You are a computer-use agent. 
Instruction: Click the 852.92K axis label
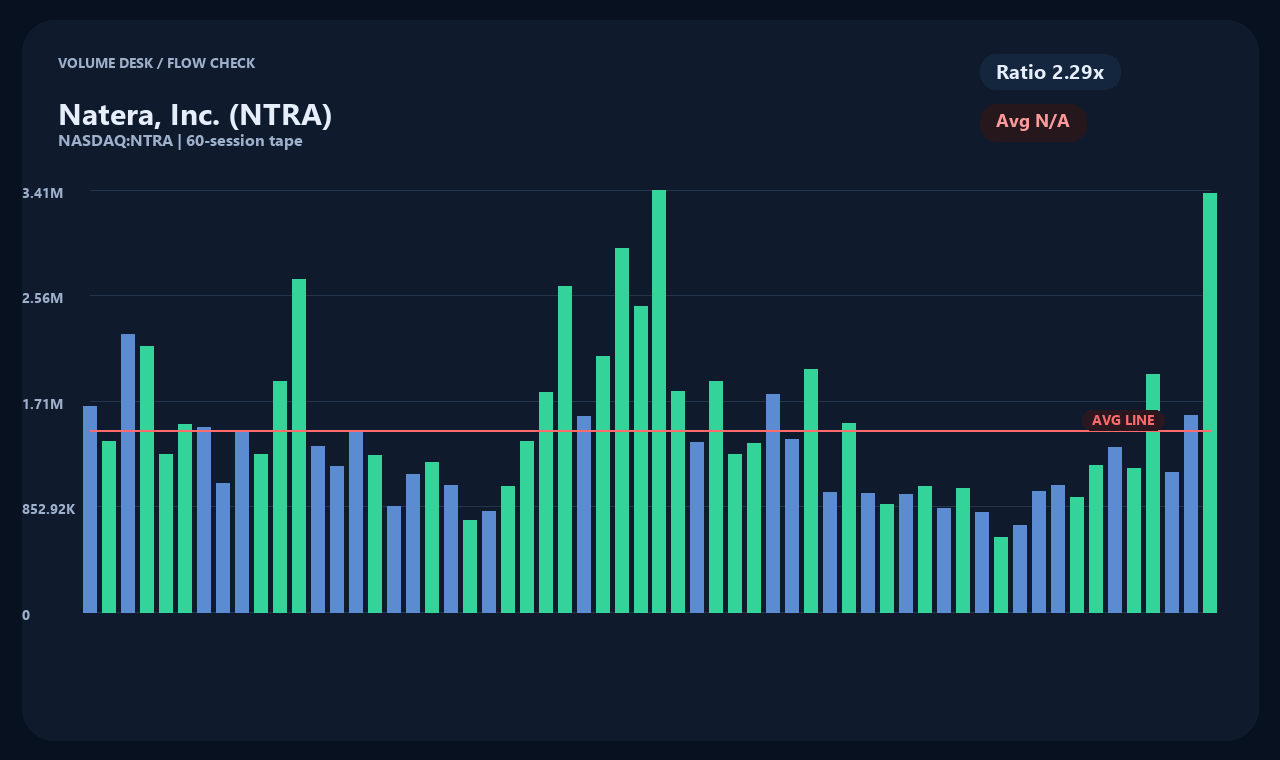pyautogui.click(x=49, y=509)
